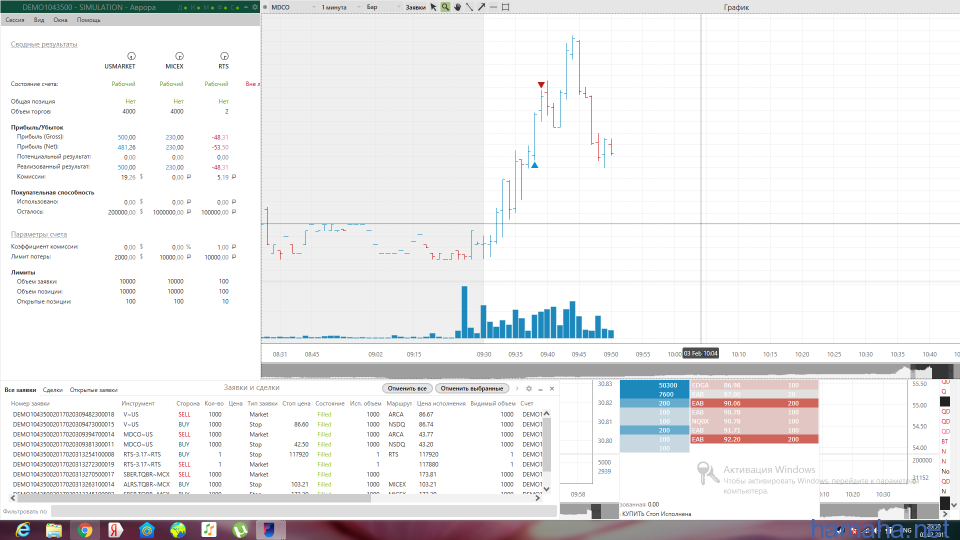The width and height of the screenshot is (960, 540).
Task: Expand the 1 минута timeframe dropdown
Action: [338, 7]
